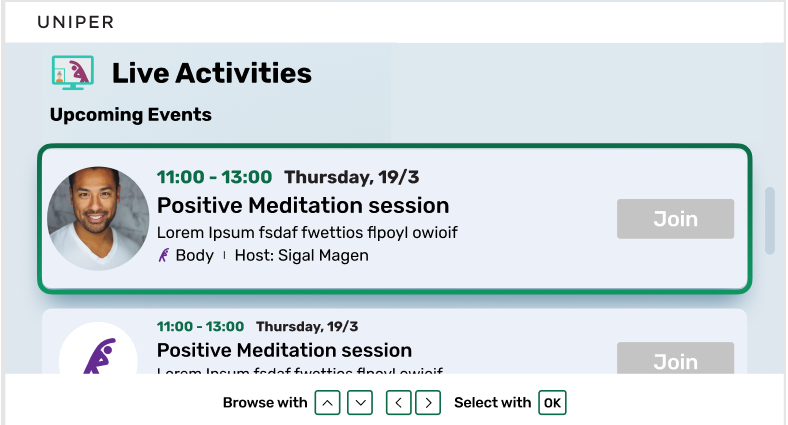Click the up arrow browse key
Image resolution: width=788 pixels, height=425 pixels.
pos(327,403)
